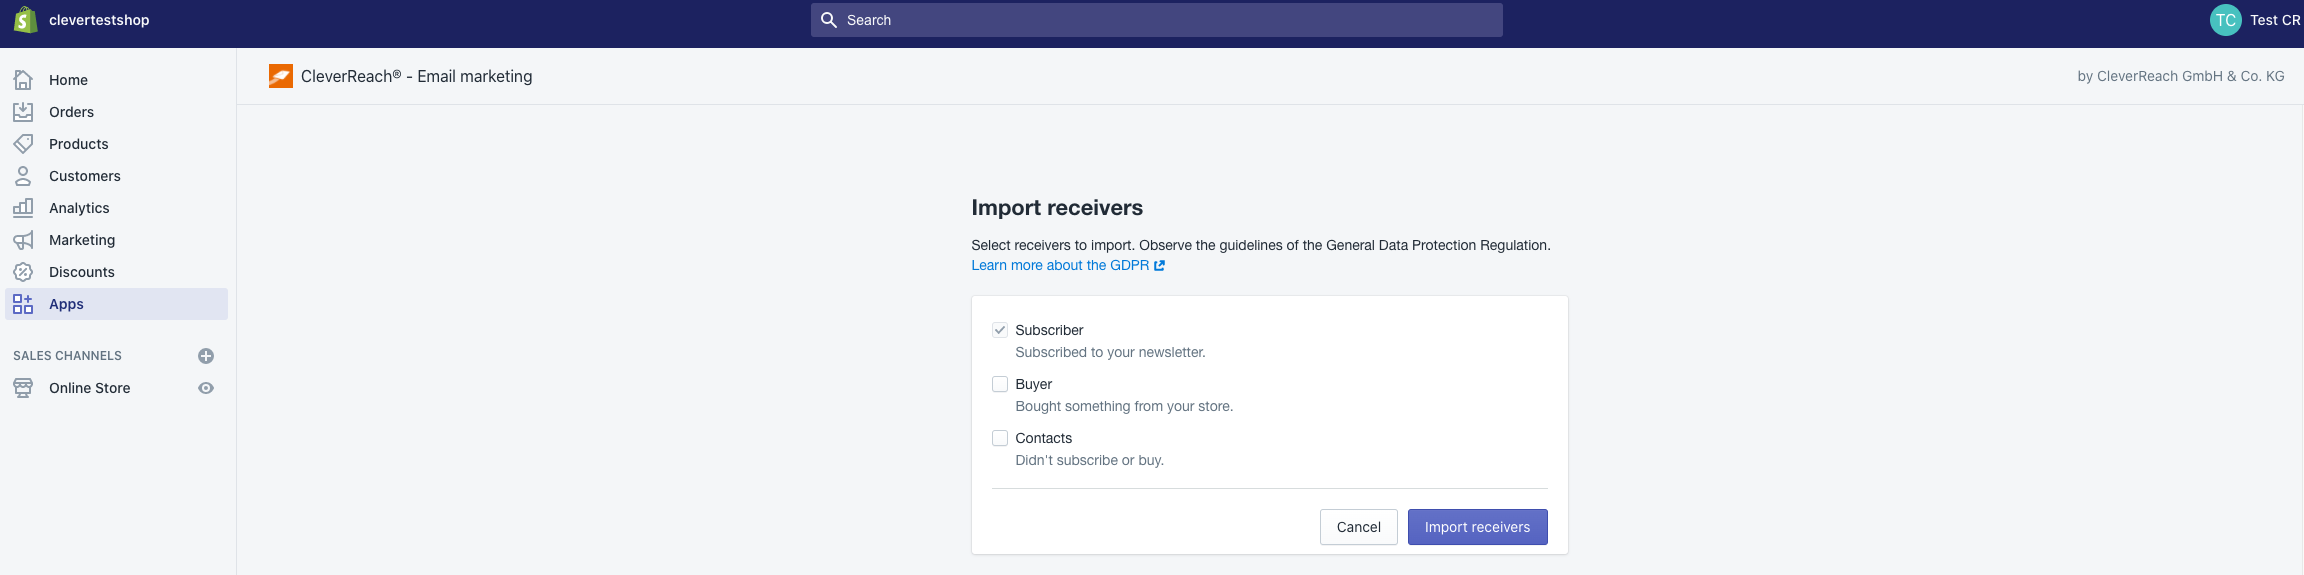This screenshot has height=575, width=2304.
Task: Click the Shopify logo icon
Action: point(25,20)
